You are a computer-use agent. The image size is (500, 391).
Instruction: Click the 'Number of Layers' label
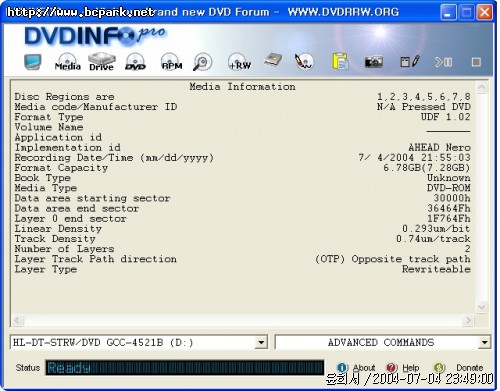point(64,249)
